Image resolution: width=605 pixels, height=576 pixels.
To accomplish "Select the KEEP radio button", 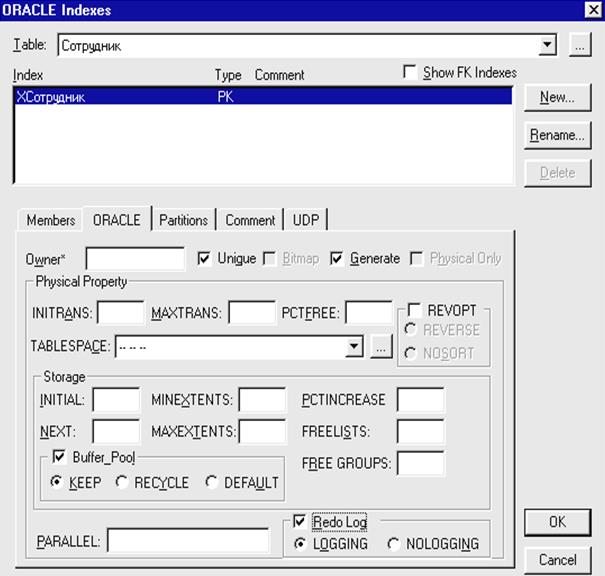I will click(x=57, y=482).
